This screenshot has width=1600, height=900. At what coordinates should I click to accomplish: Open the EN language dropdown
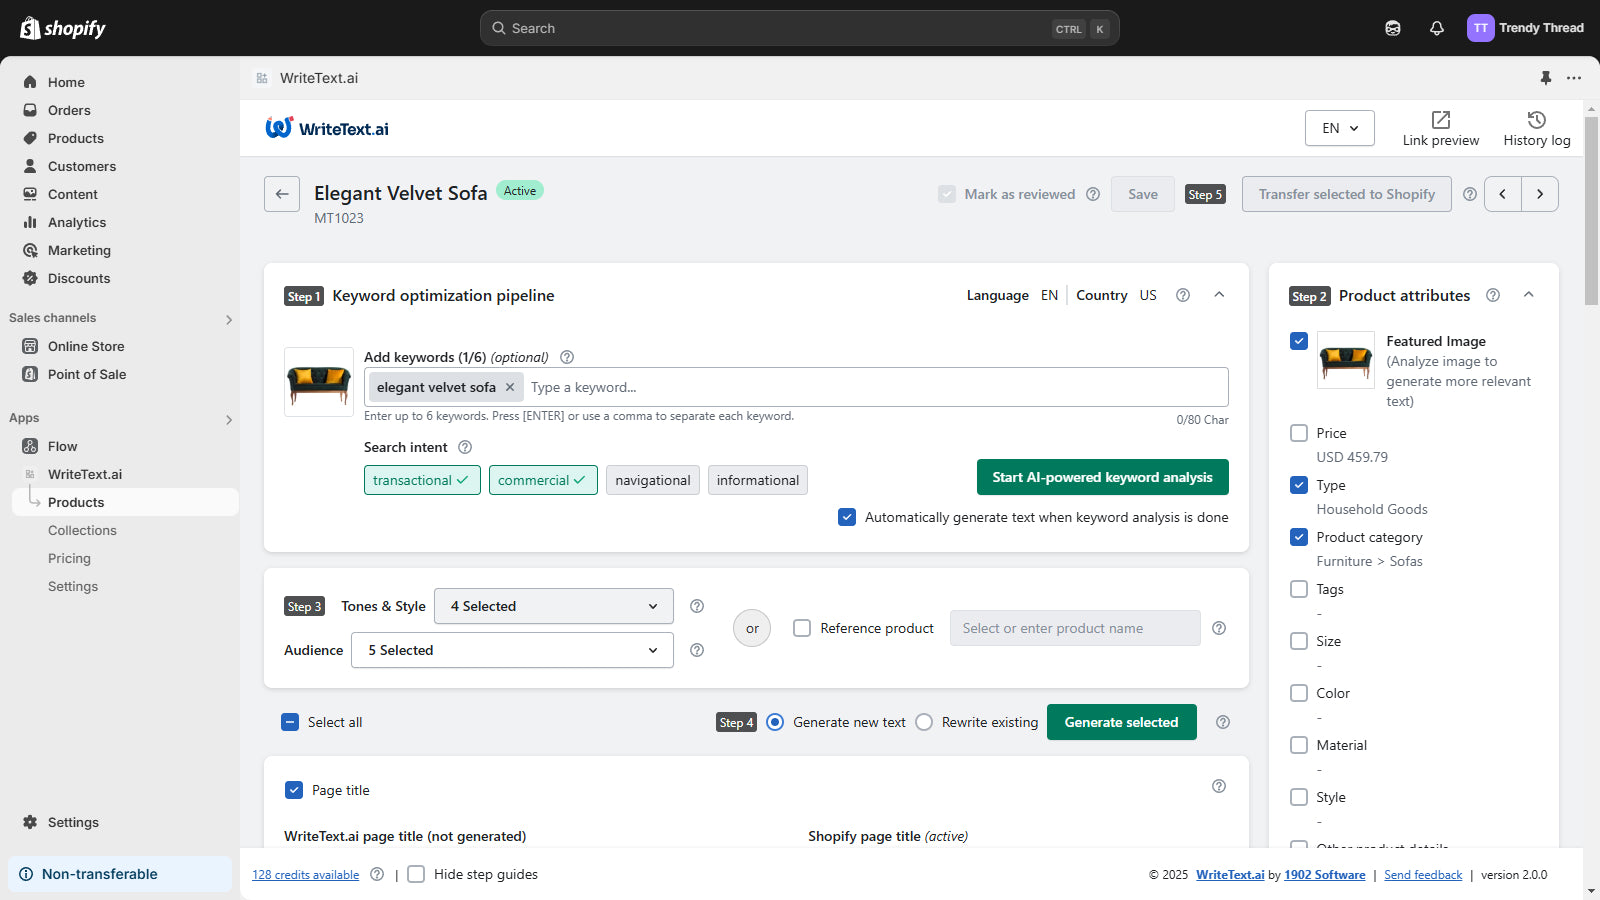pos(1339,128)
